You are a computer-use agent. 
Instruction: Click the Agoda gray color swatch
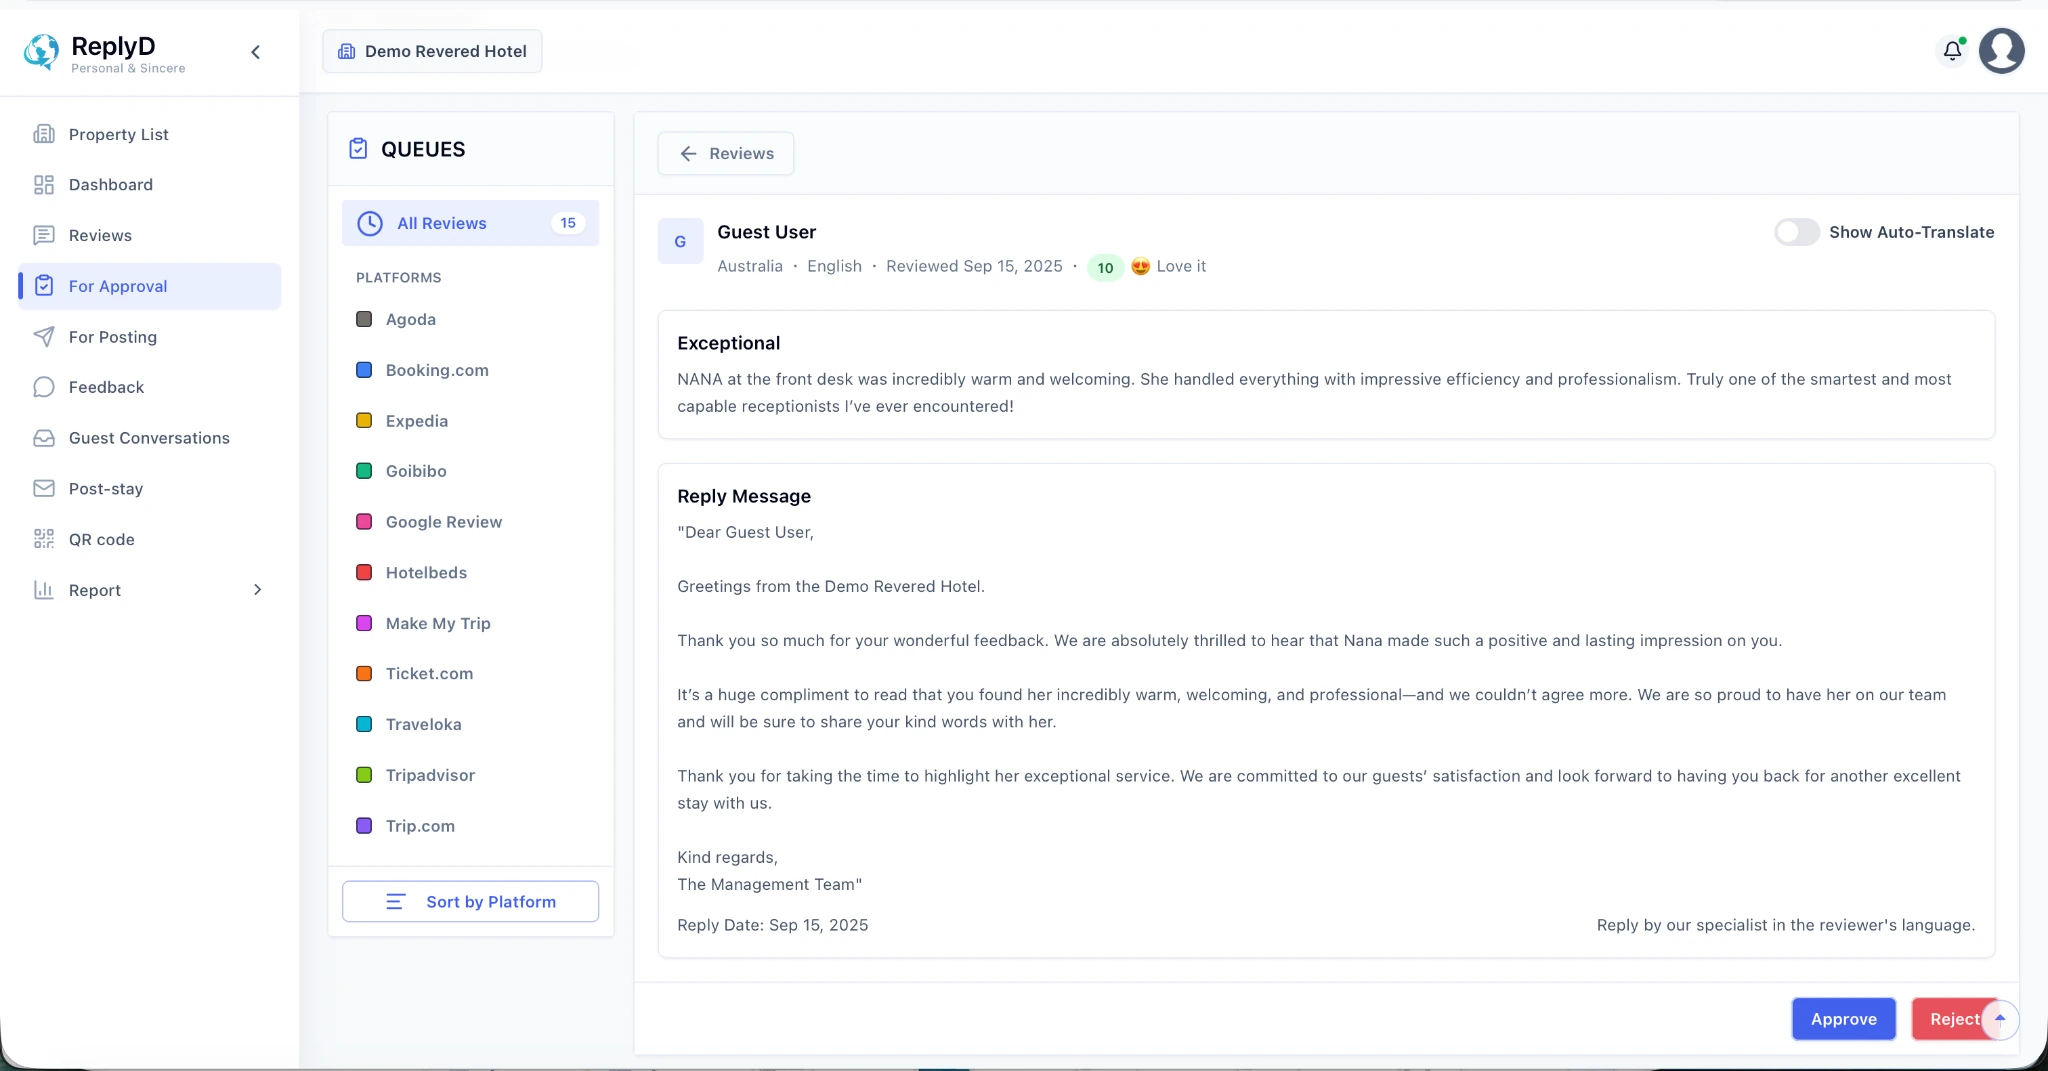[364, 319]
